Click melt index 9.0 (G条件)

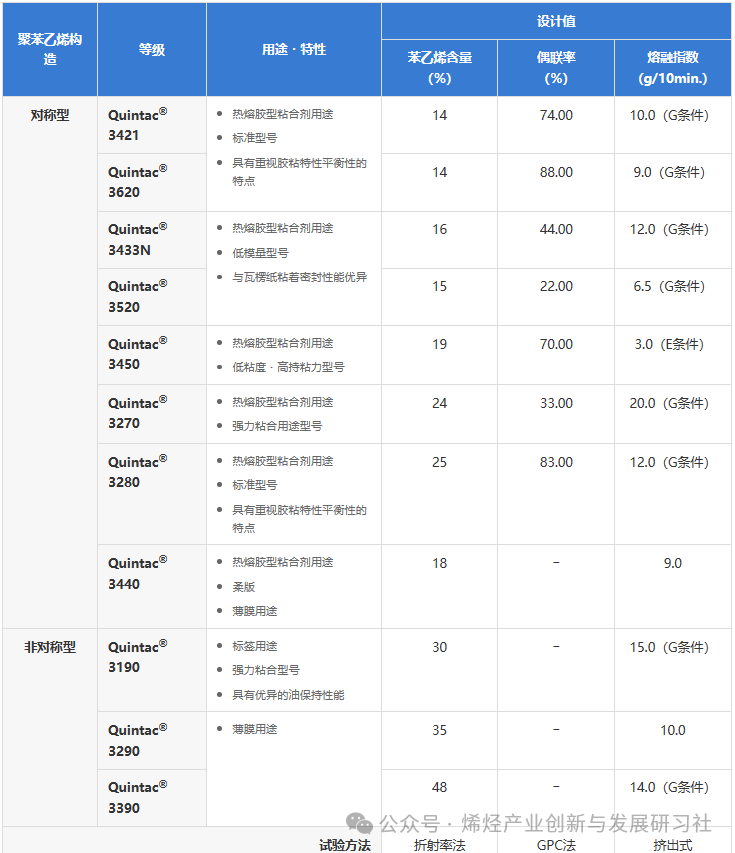pyautogui.click(x=670, y=172)
